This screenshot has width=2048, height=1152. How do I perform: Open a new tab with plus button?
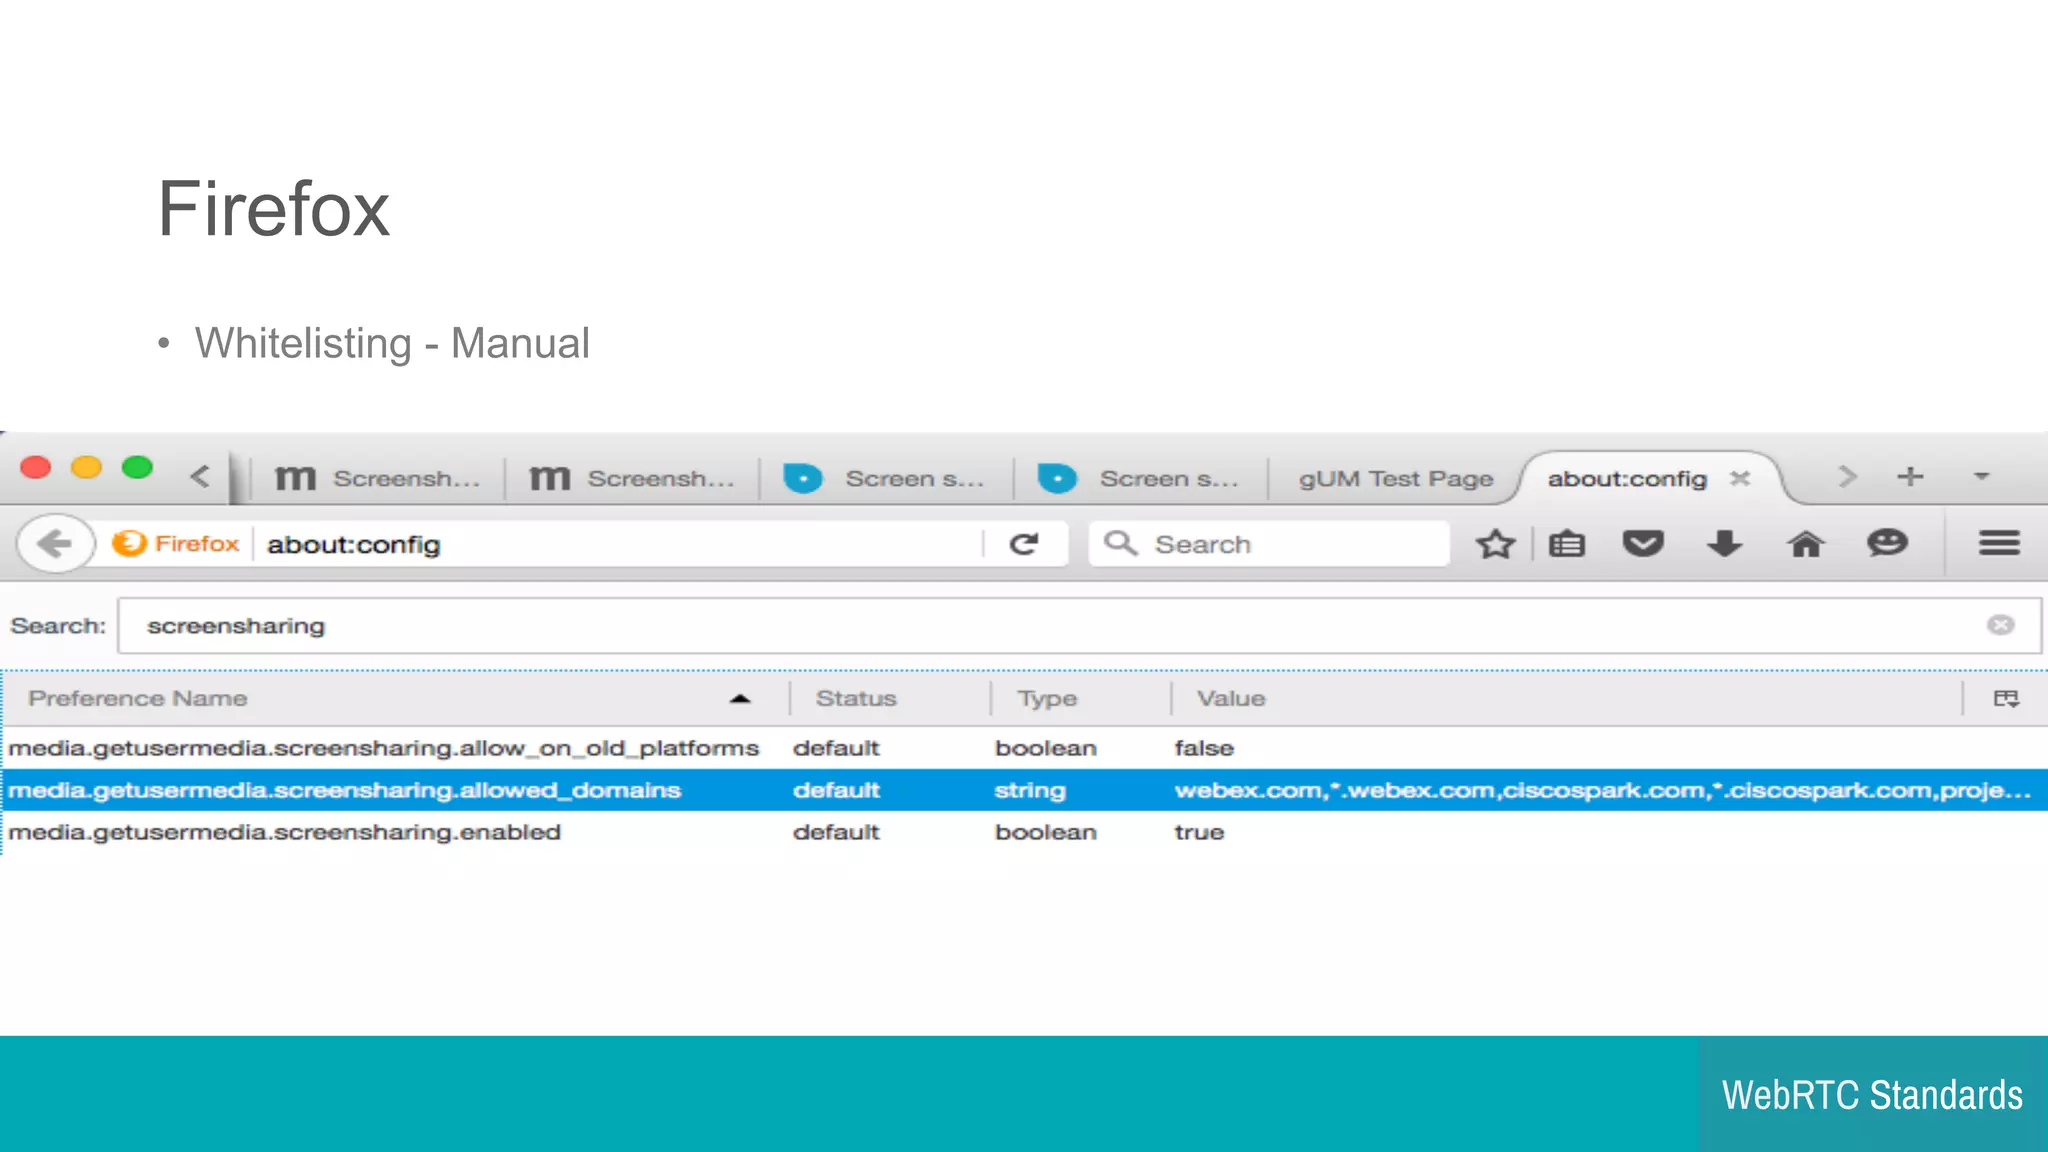1910,476
